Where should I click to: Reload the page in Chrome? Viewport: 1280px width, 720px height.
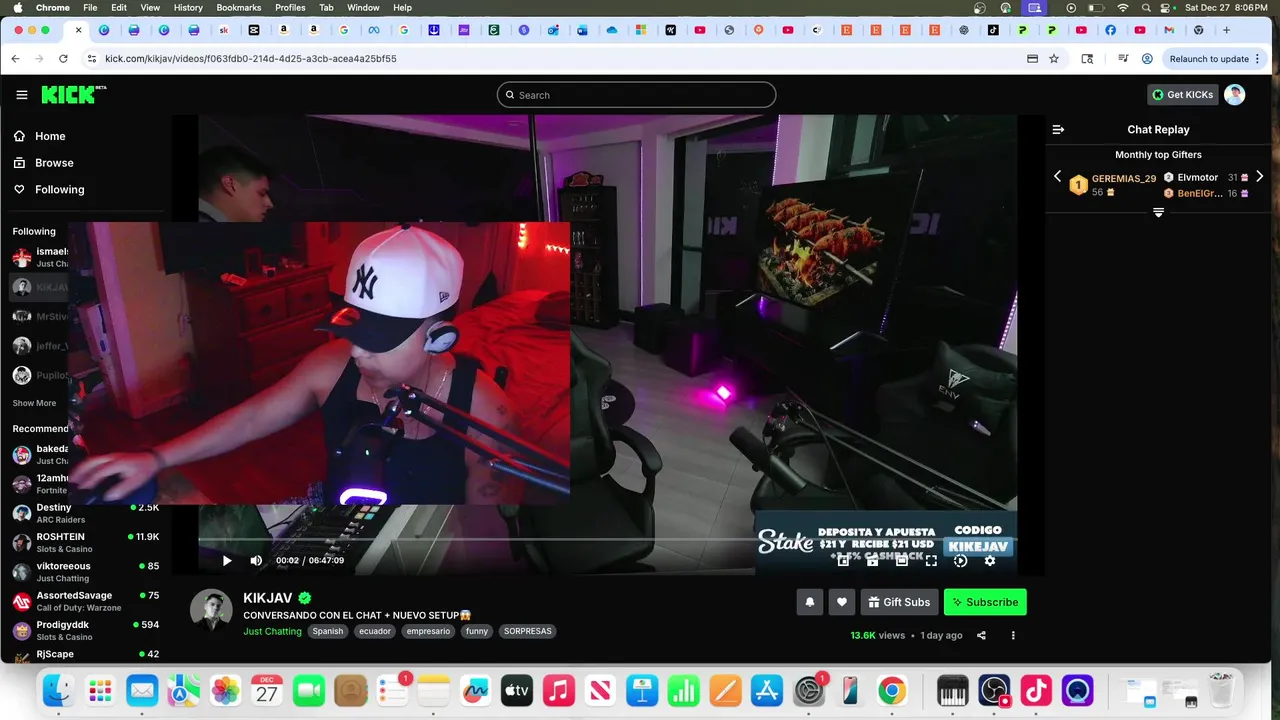point(63,59)
